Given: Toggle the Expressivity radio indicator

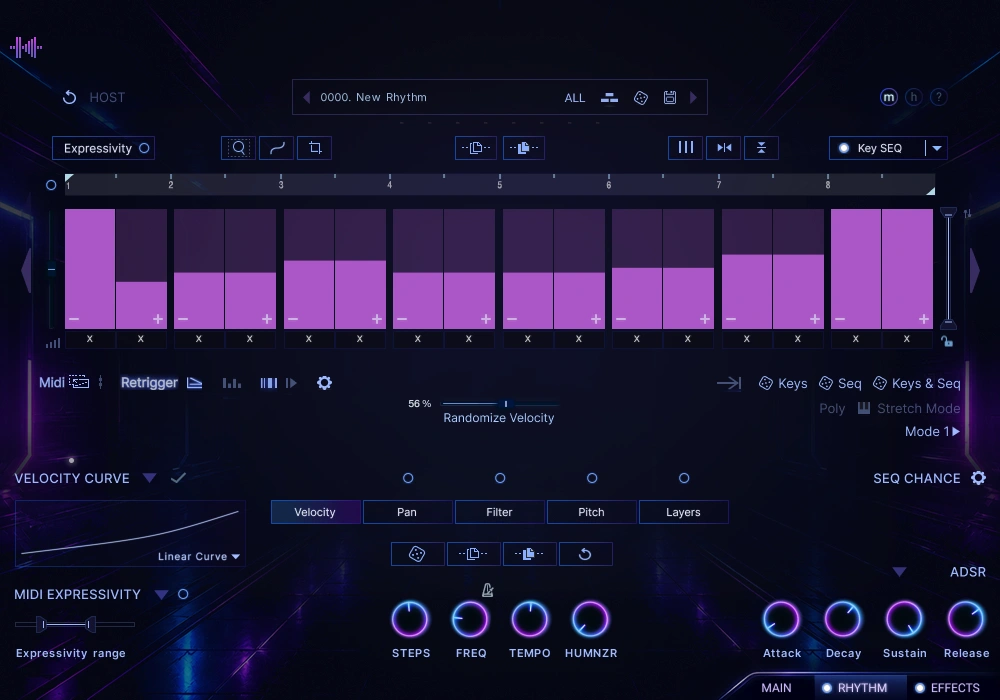Looking at the screenshot, I should click(144, 148).
